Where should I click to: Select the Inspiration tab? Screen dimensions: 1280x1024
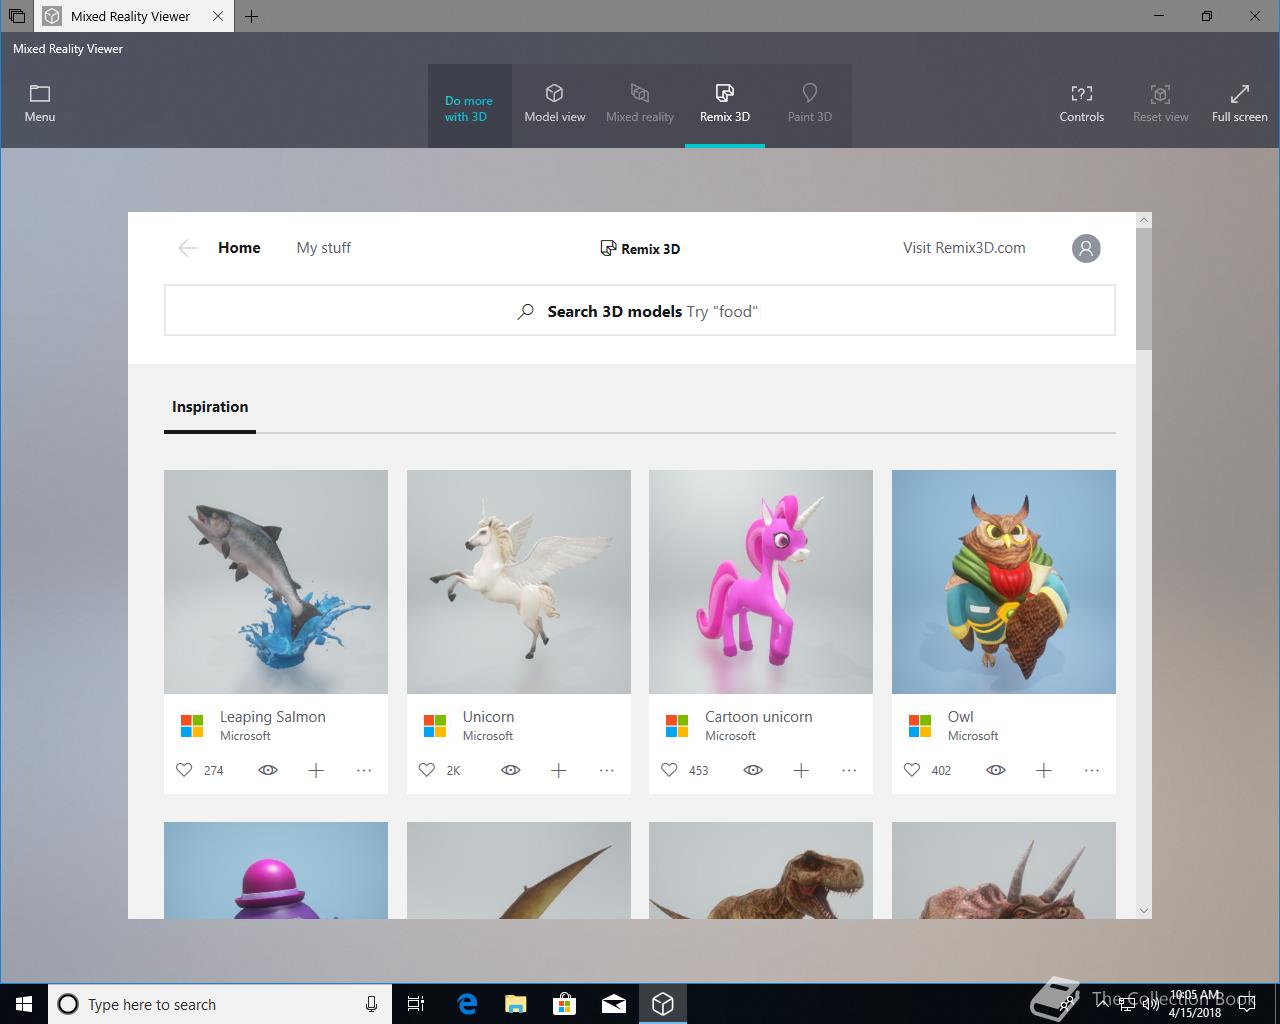pyautogui.click(x=210, y=407)
